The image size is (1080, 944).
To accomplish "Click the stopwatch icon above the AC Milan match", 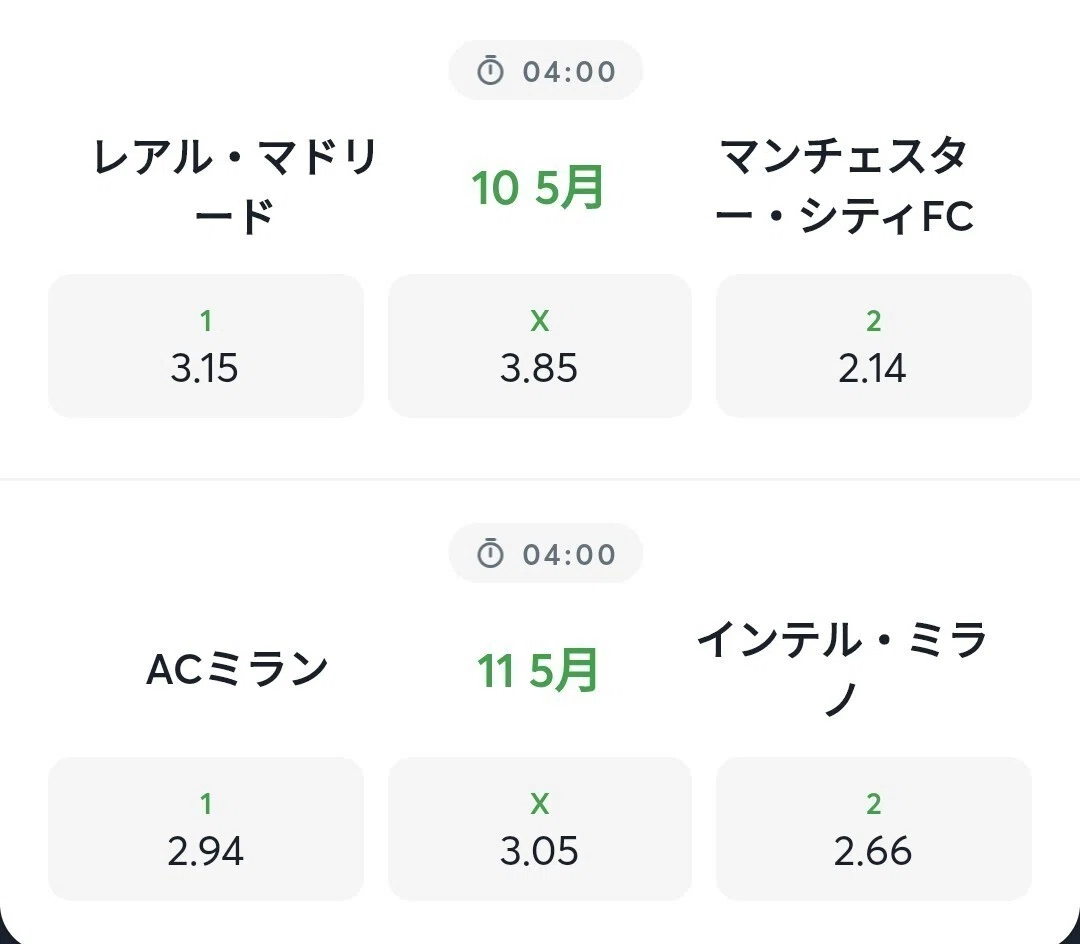I will tap(490, 553).
